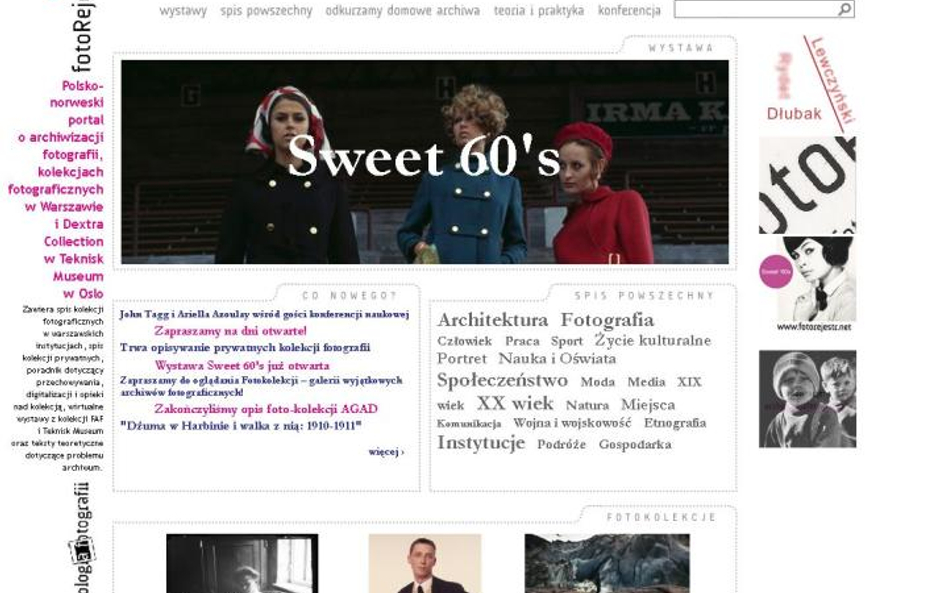
Task: Open the wystawy menu item
Action: coord(183,11)
